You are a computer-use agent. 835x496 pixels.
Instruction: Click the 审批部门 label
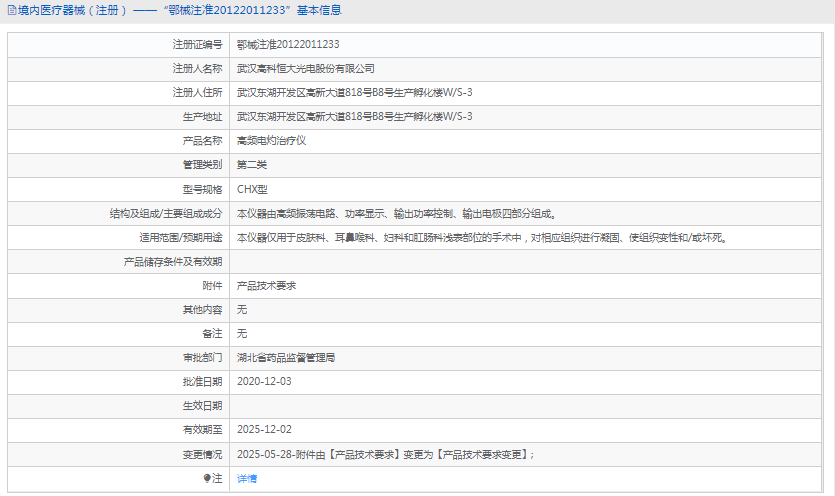(x=202, y=358)
